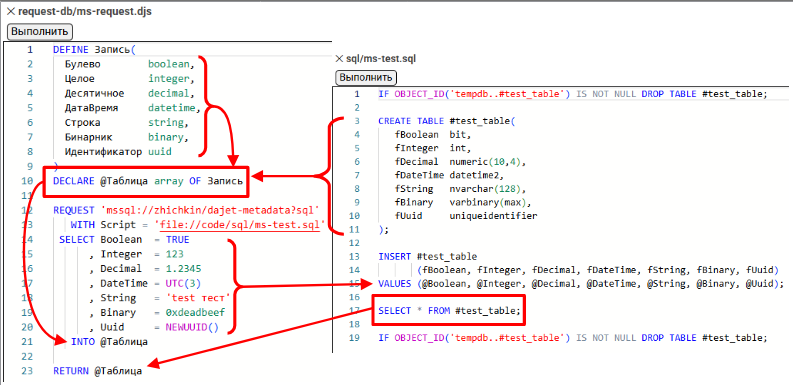The width and height of the screenshot is (793, 385).
Task: Click the 'RETURN @Таблица' line
Action: pyautogui.click(x=98, y=371)
